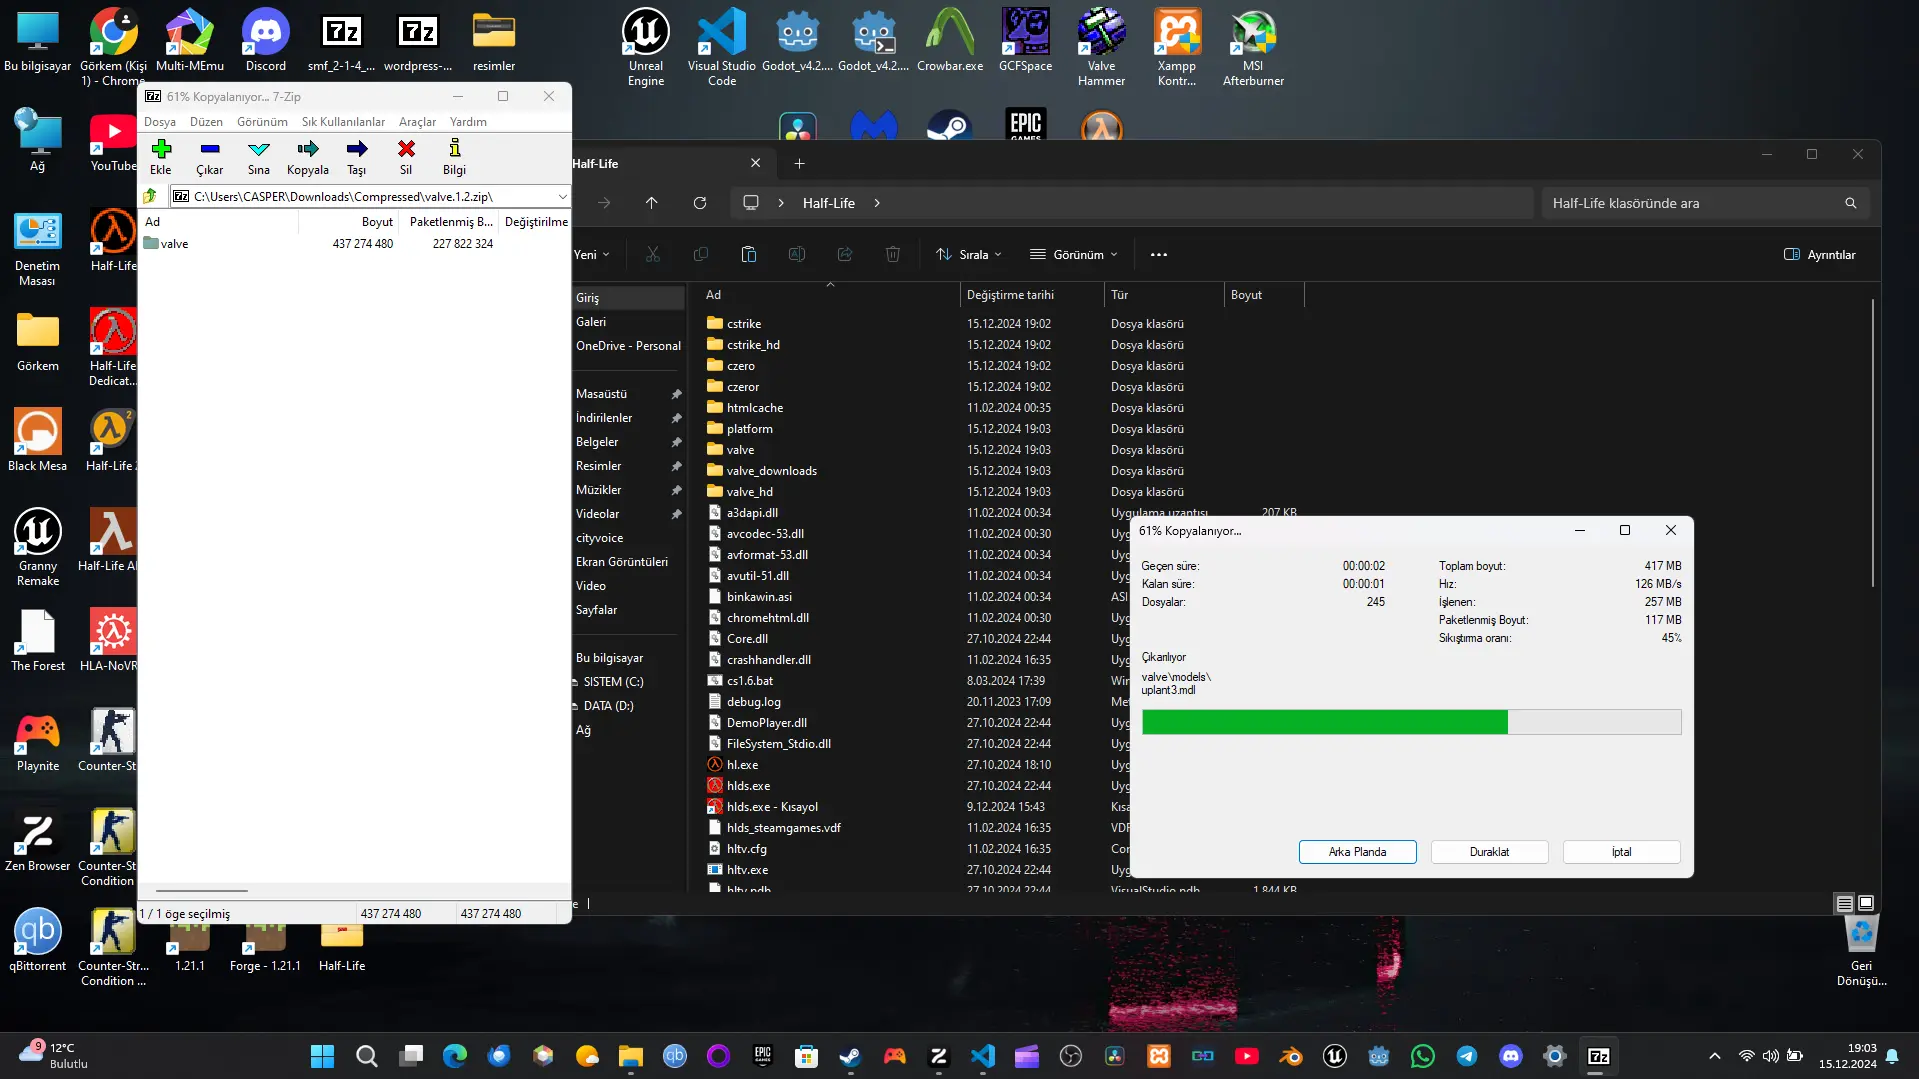Click the Kopyala (copy) icon in 7-Zip
Image resolution: width=1919 pixels, height=1079 pixels.
[308, 157]
